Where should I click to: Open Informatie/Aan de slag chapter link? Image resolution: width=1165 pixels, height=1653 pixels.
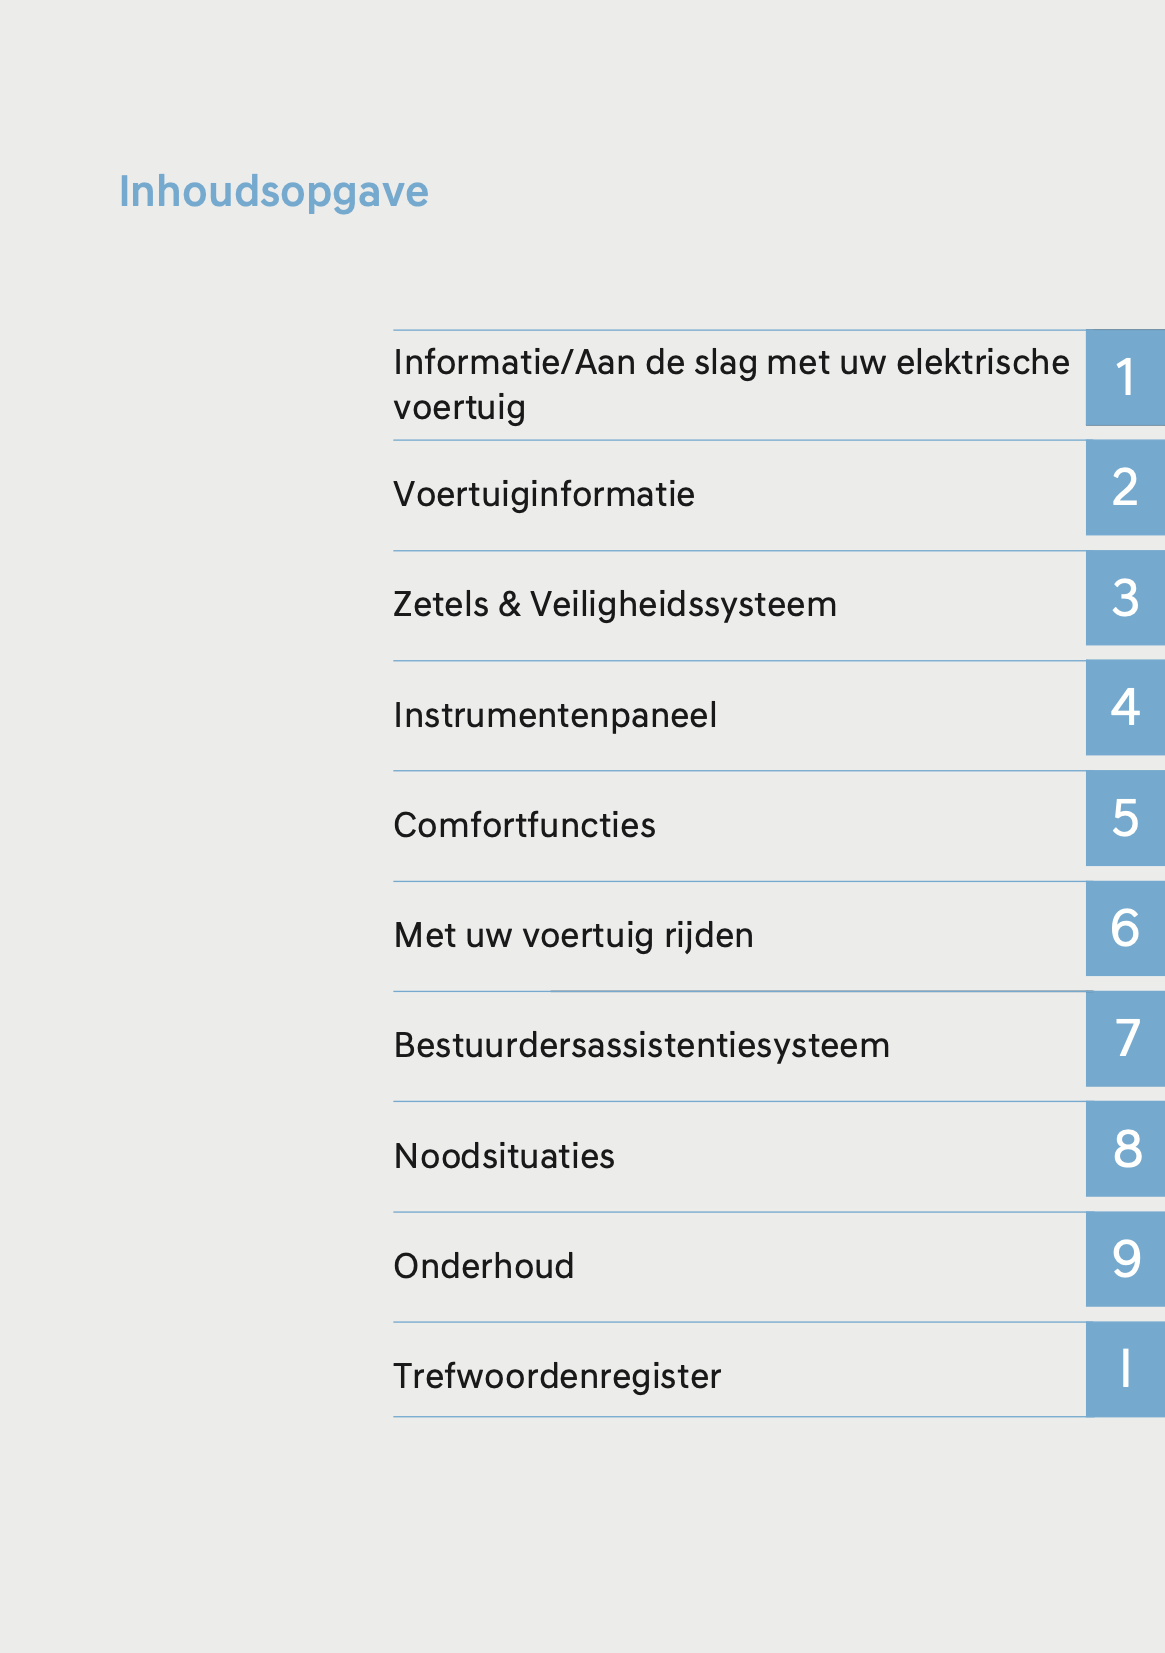[731, 384]
